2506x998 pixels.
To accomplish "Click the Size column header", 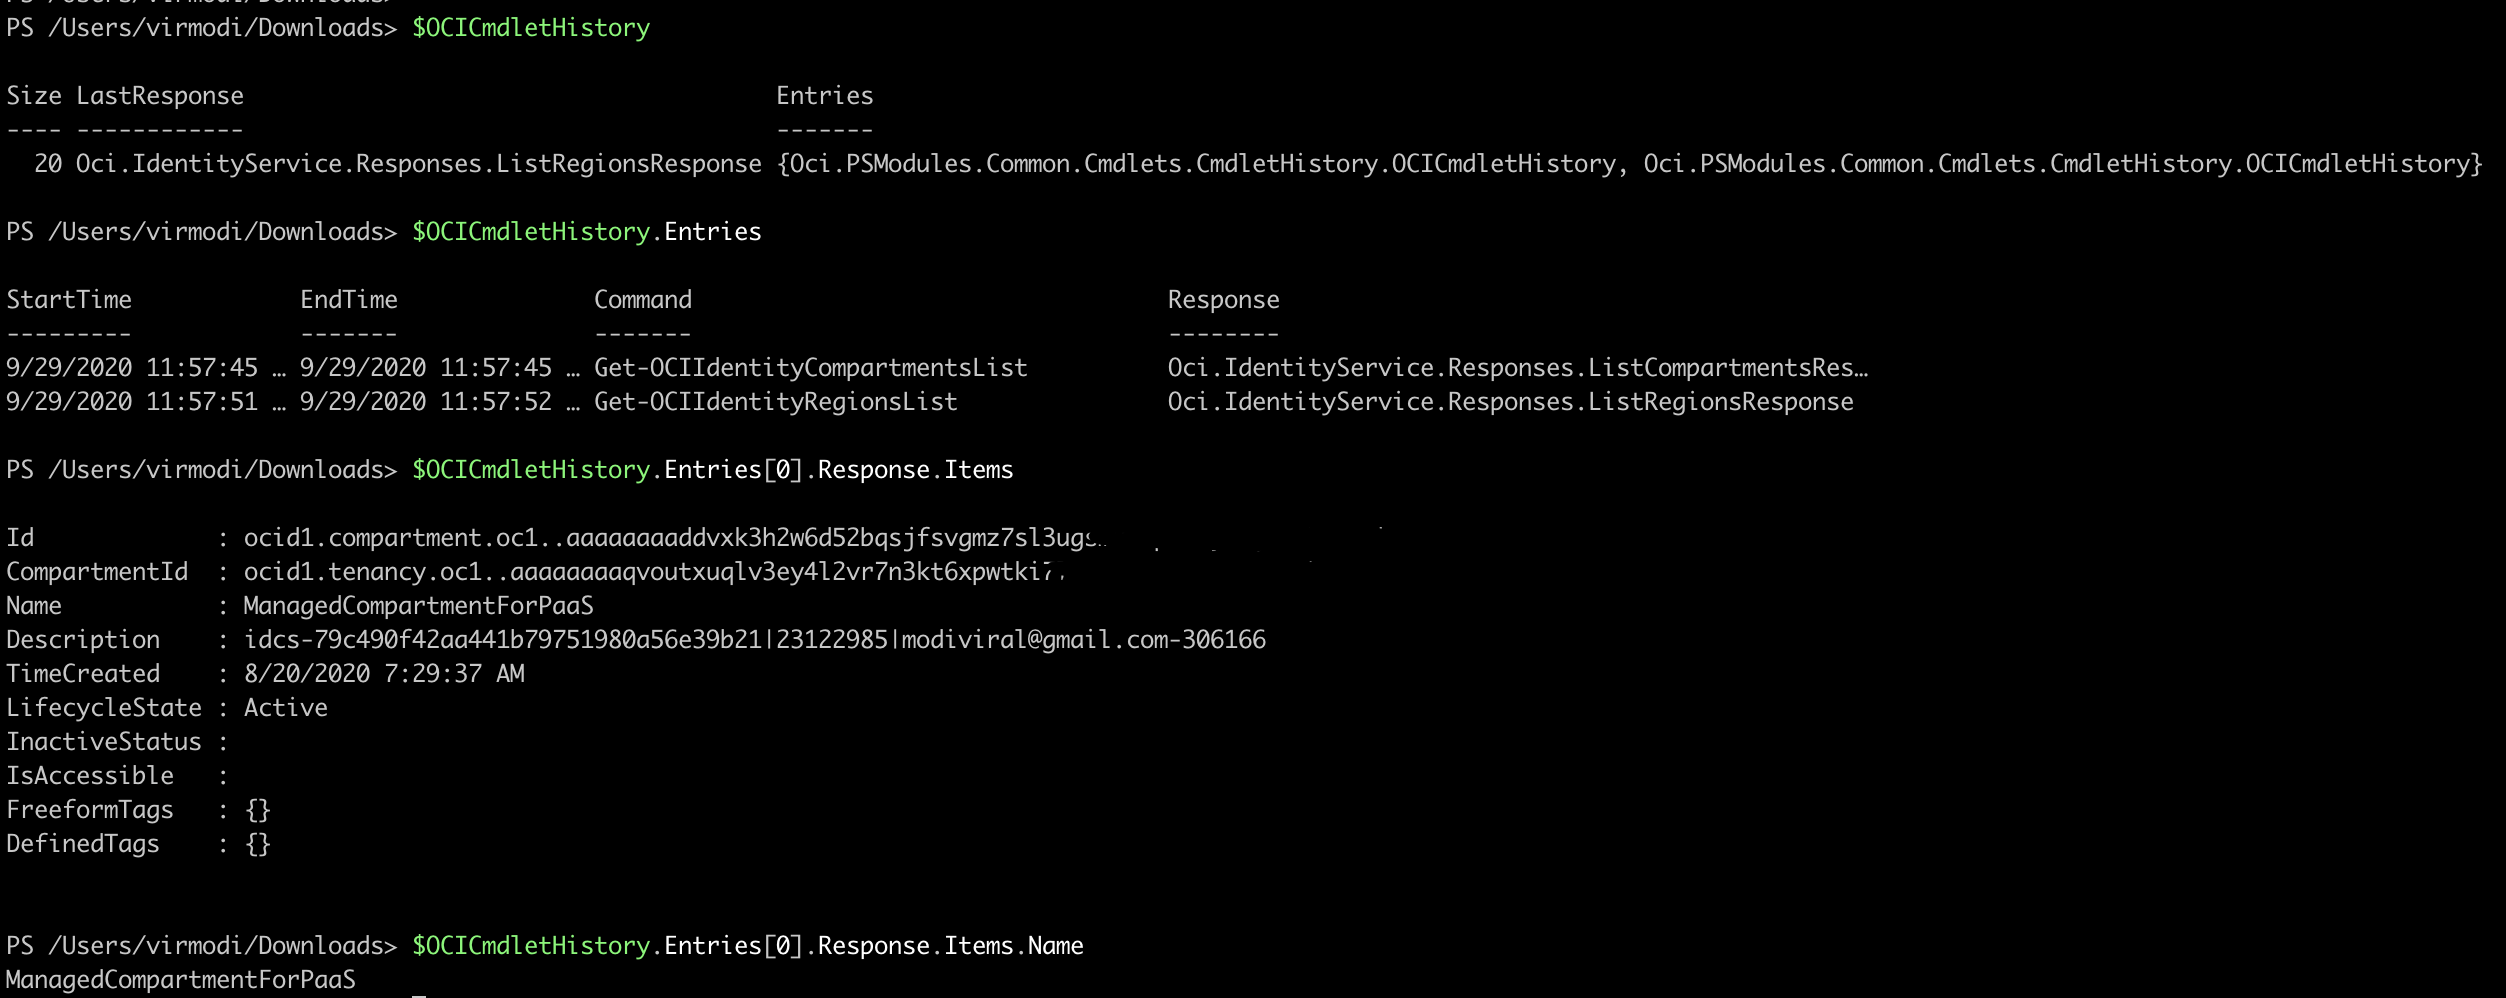I will 34,96.
